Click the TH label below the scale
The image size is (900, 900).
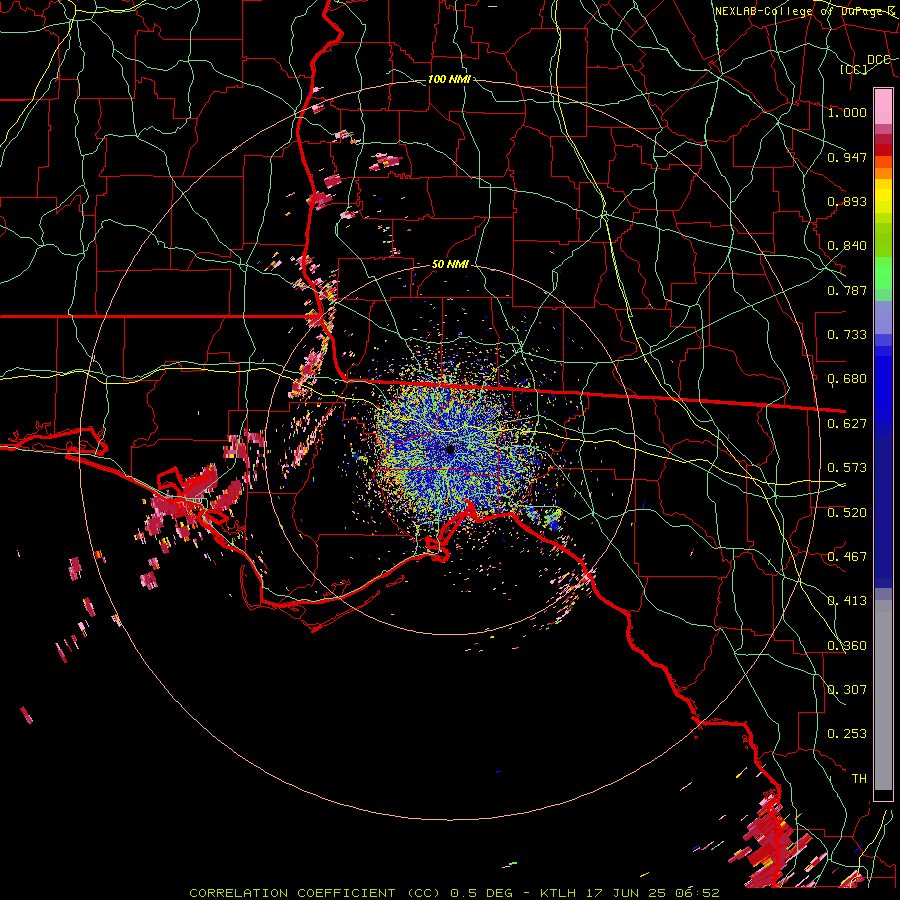[x=859, y=779]
